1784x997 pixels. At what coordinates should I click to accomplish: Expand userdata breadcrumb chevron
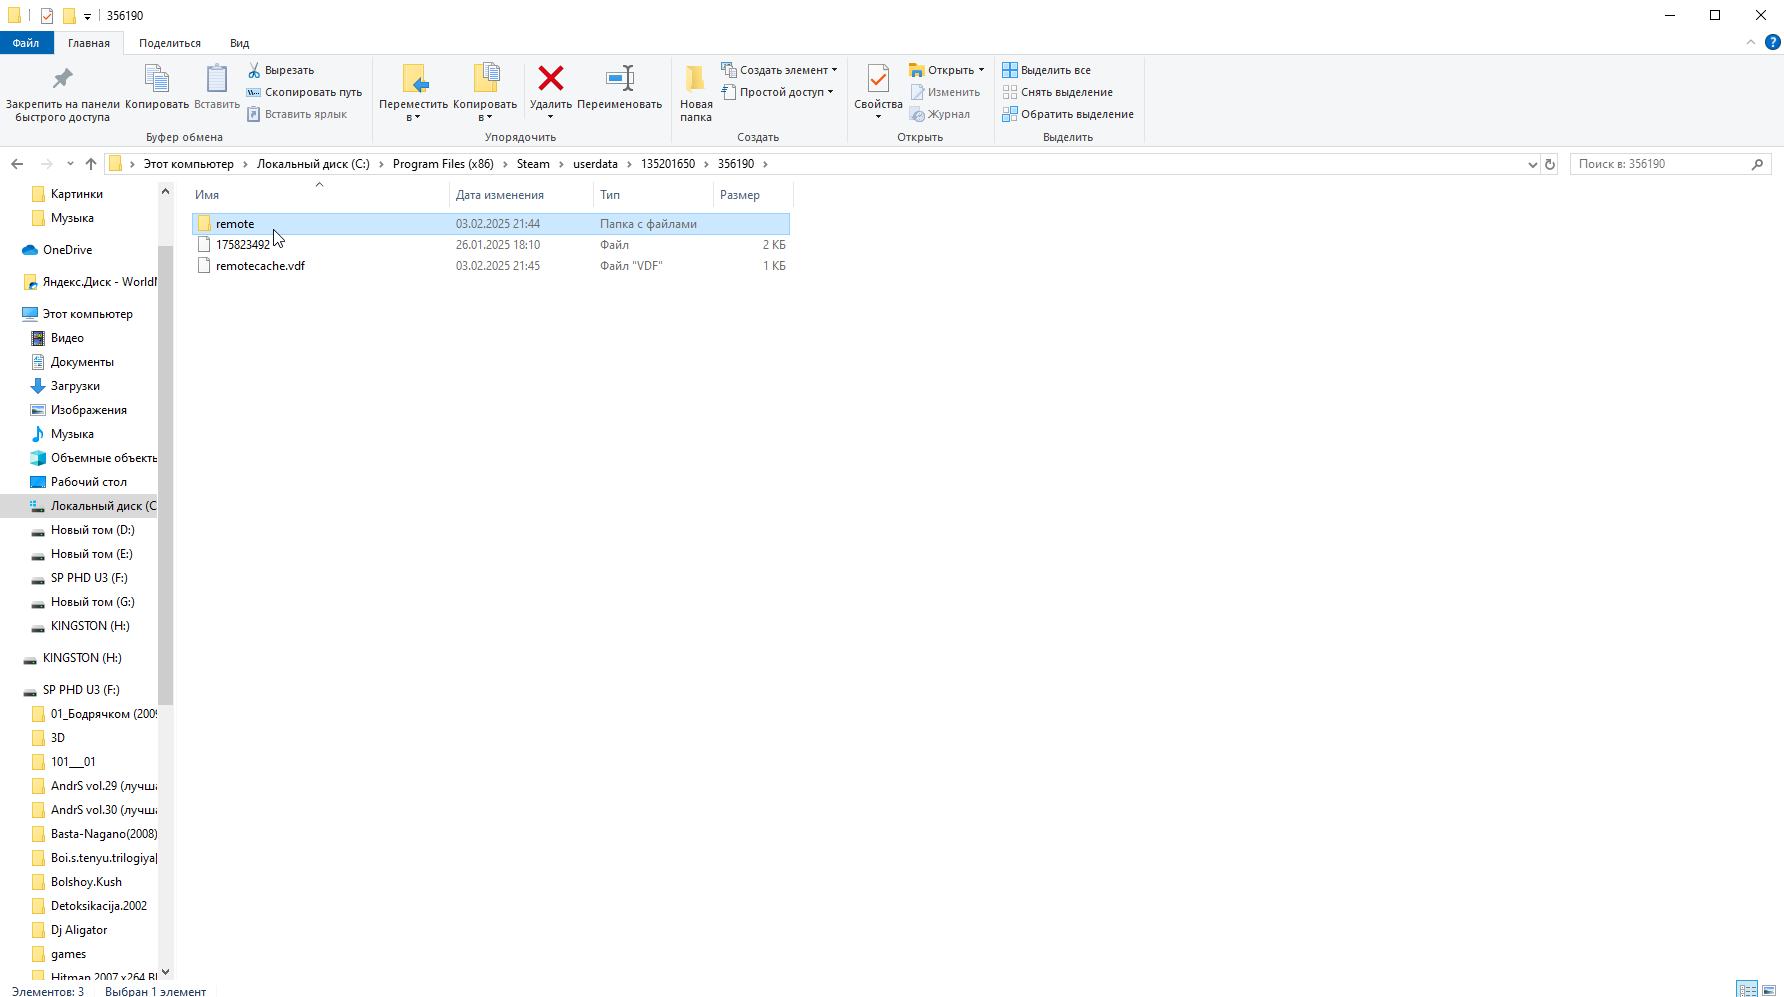pos(629,164)
